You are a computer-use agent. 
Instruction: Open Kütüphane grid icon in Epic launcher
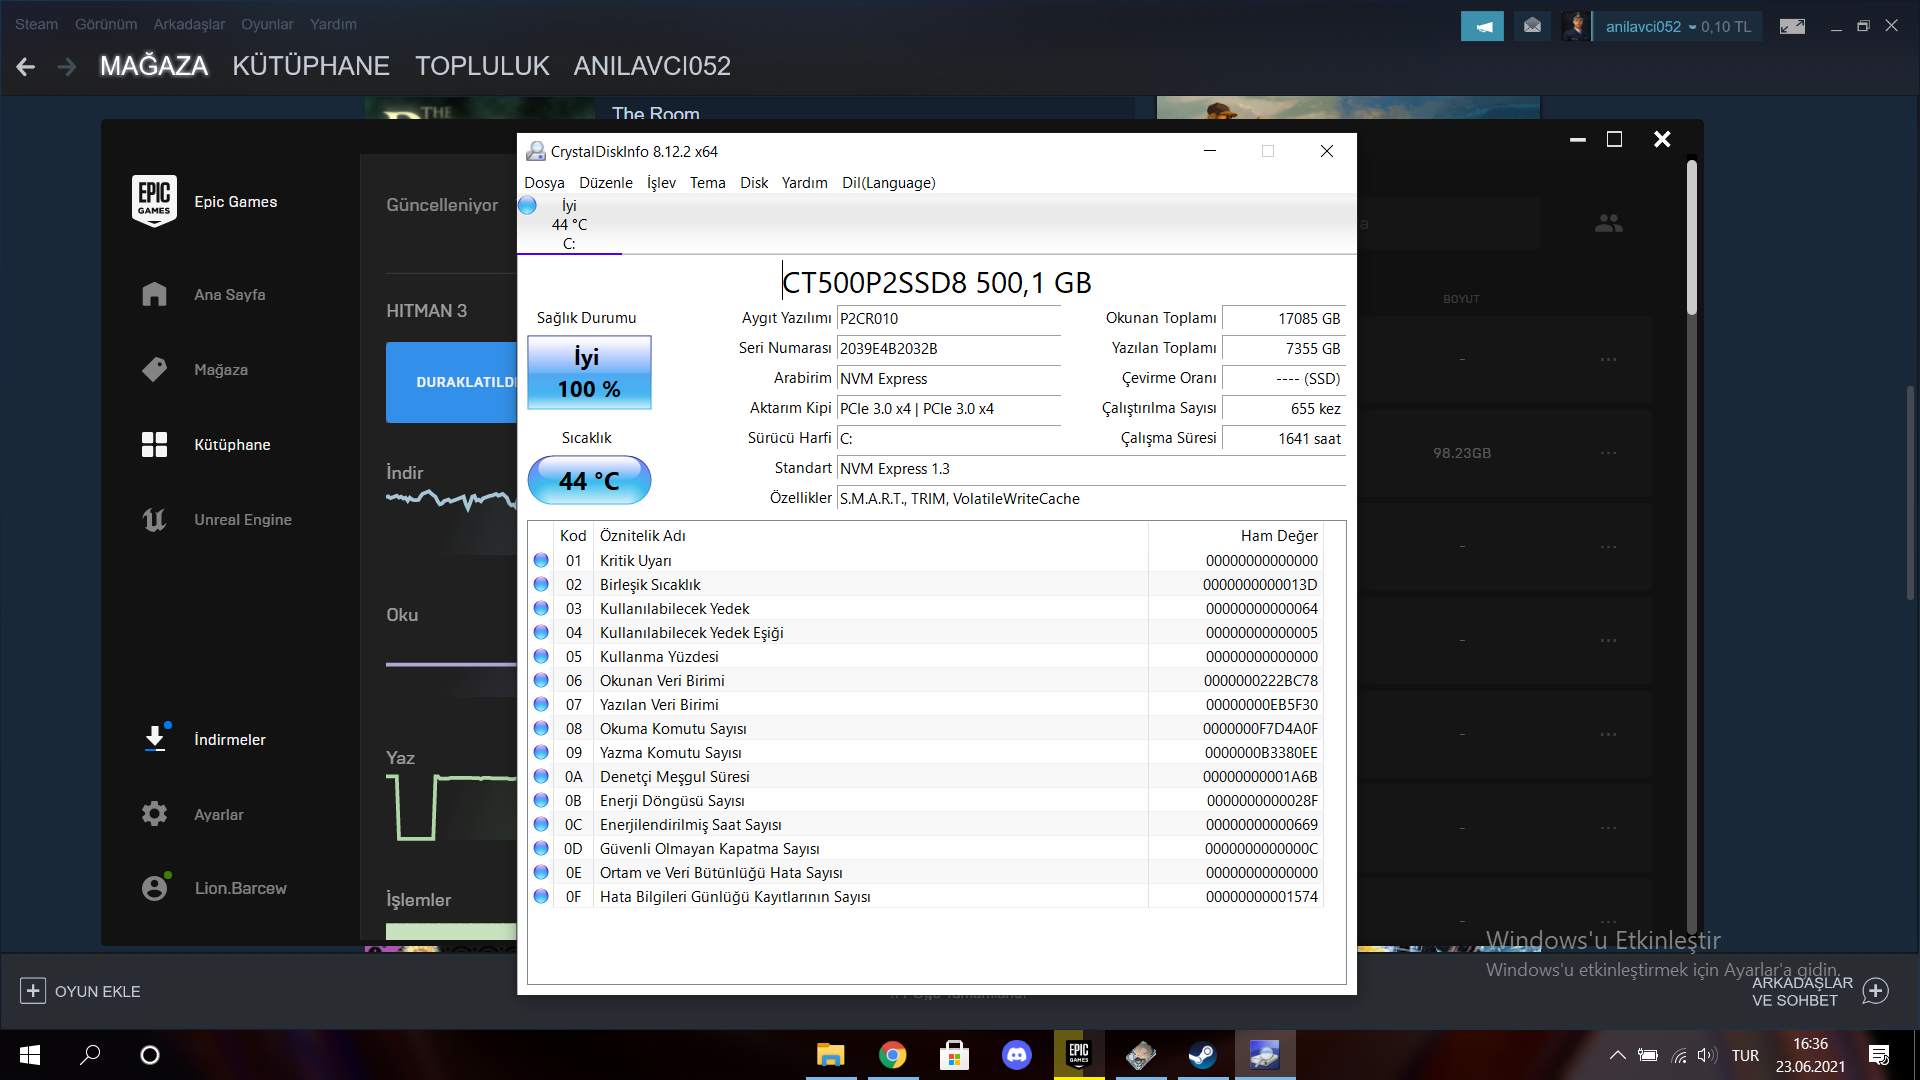154,445
